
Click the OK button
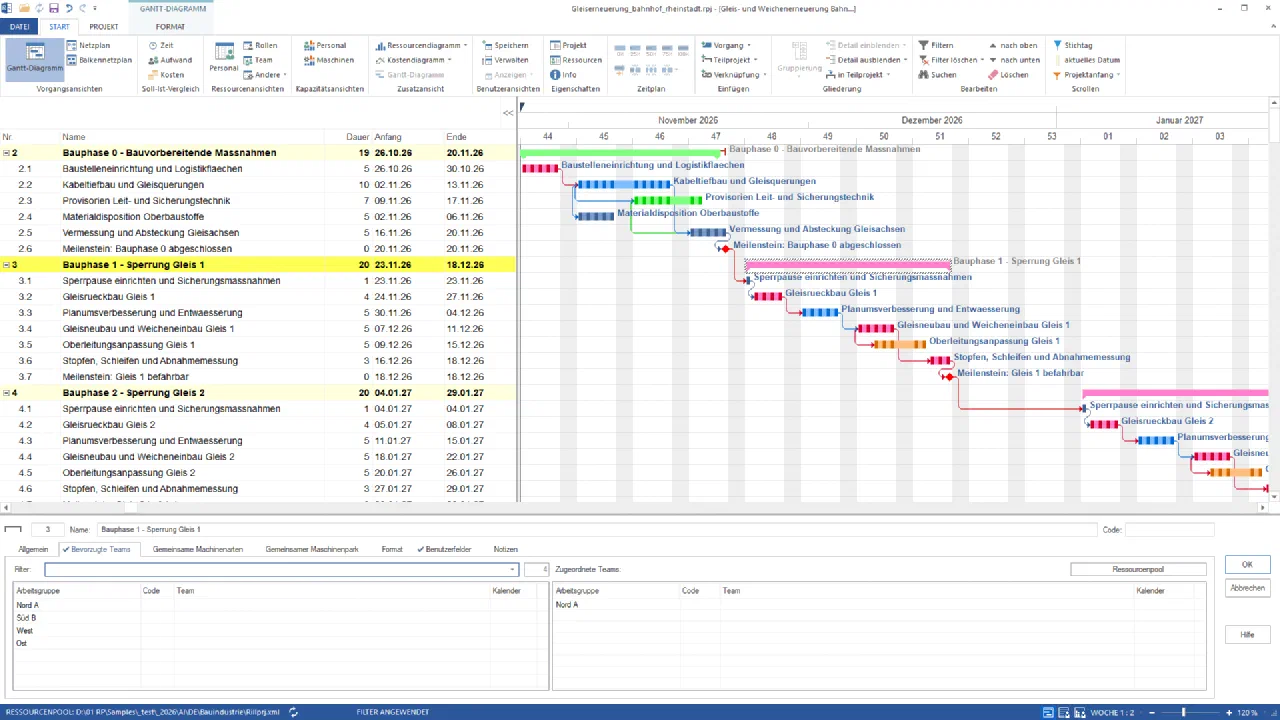[1247, 565]
